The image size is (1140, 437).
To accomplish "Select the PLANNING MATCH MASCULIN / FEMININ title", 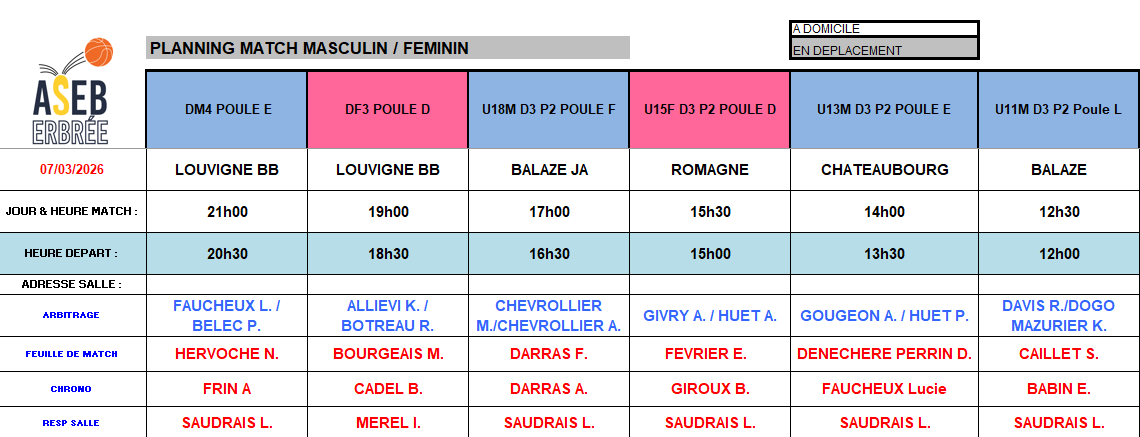I will [309, 48].
